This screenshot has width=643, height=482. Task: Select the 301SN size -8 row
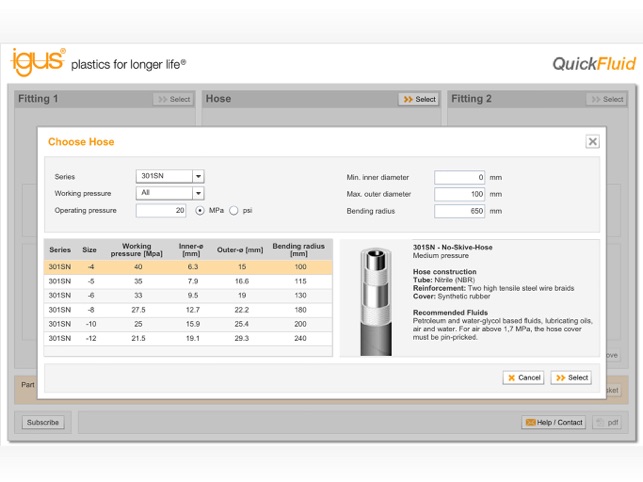(188, 310)
